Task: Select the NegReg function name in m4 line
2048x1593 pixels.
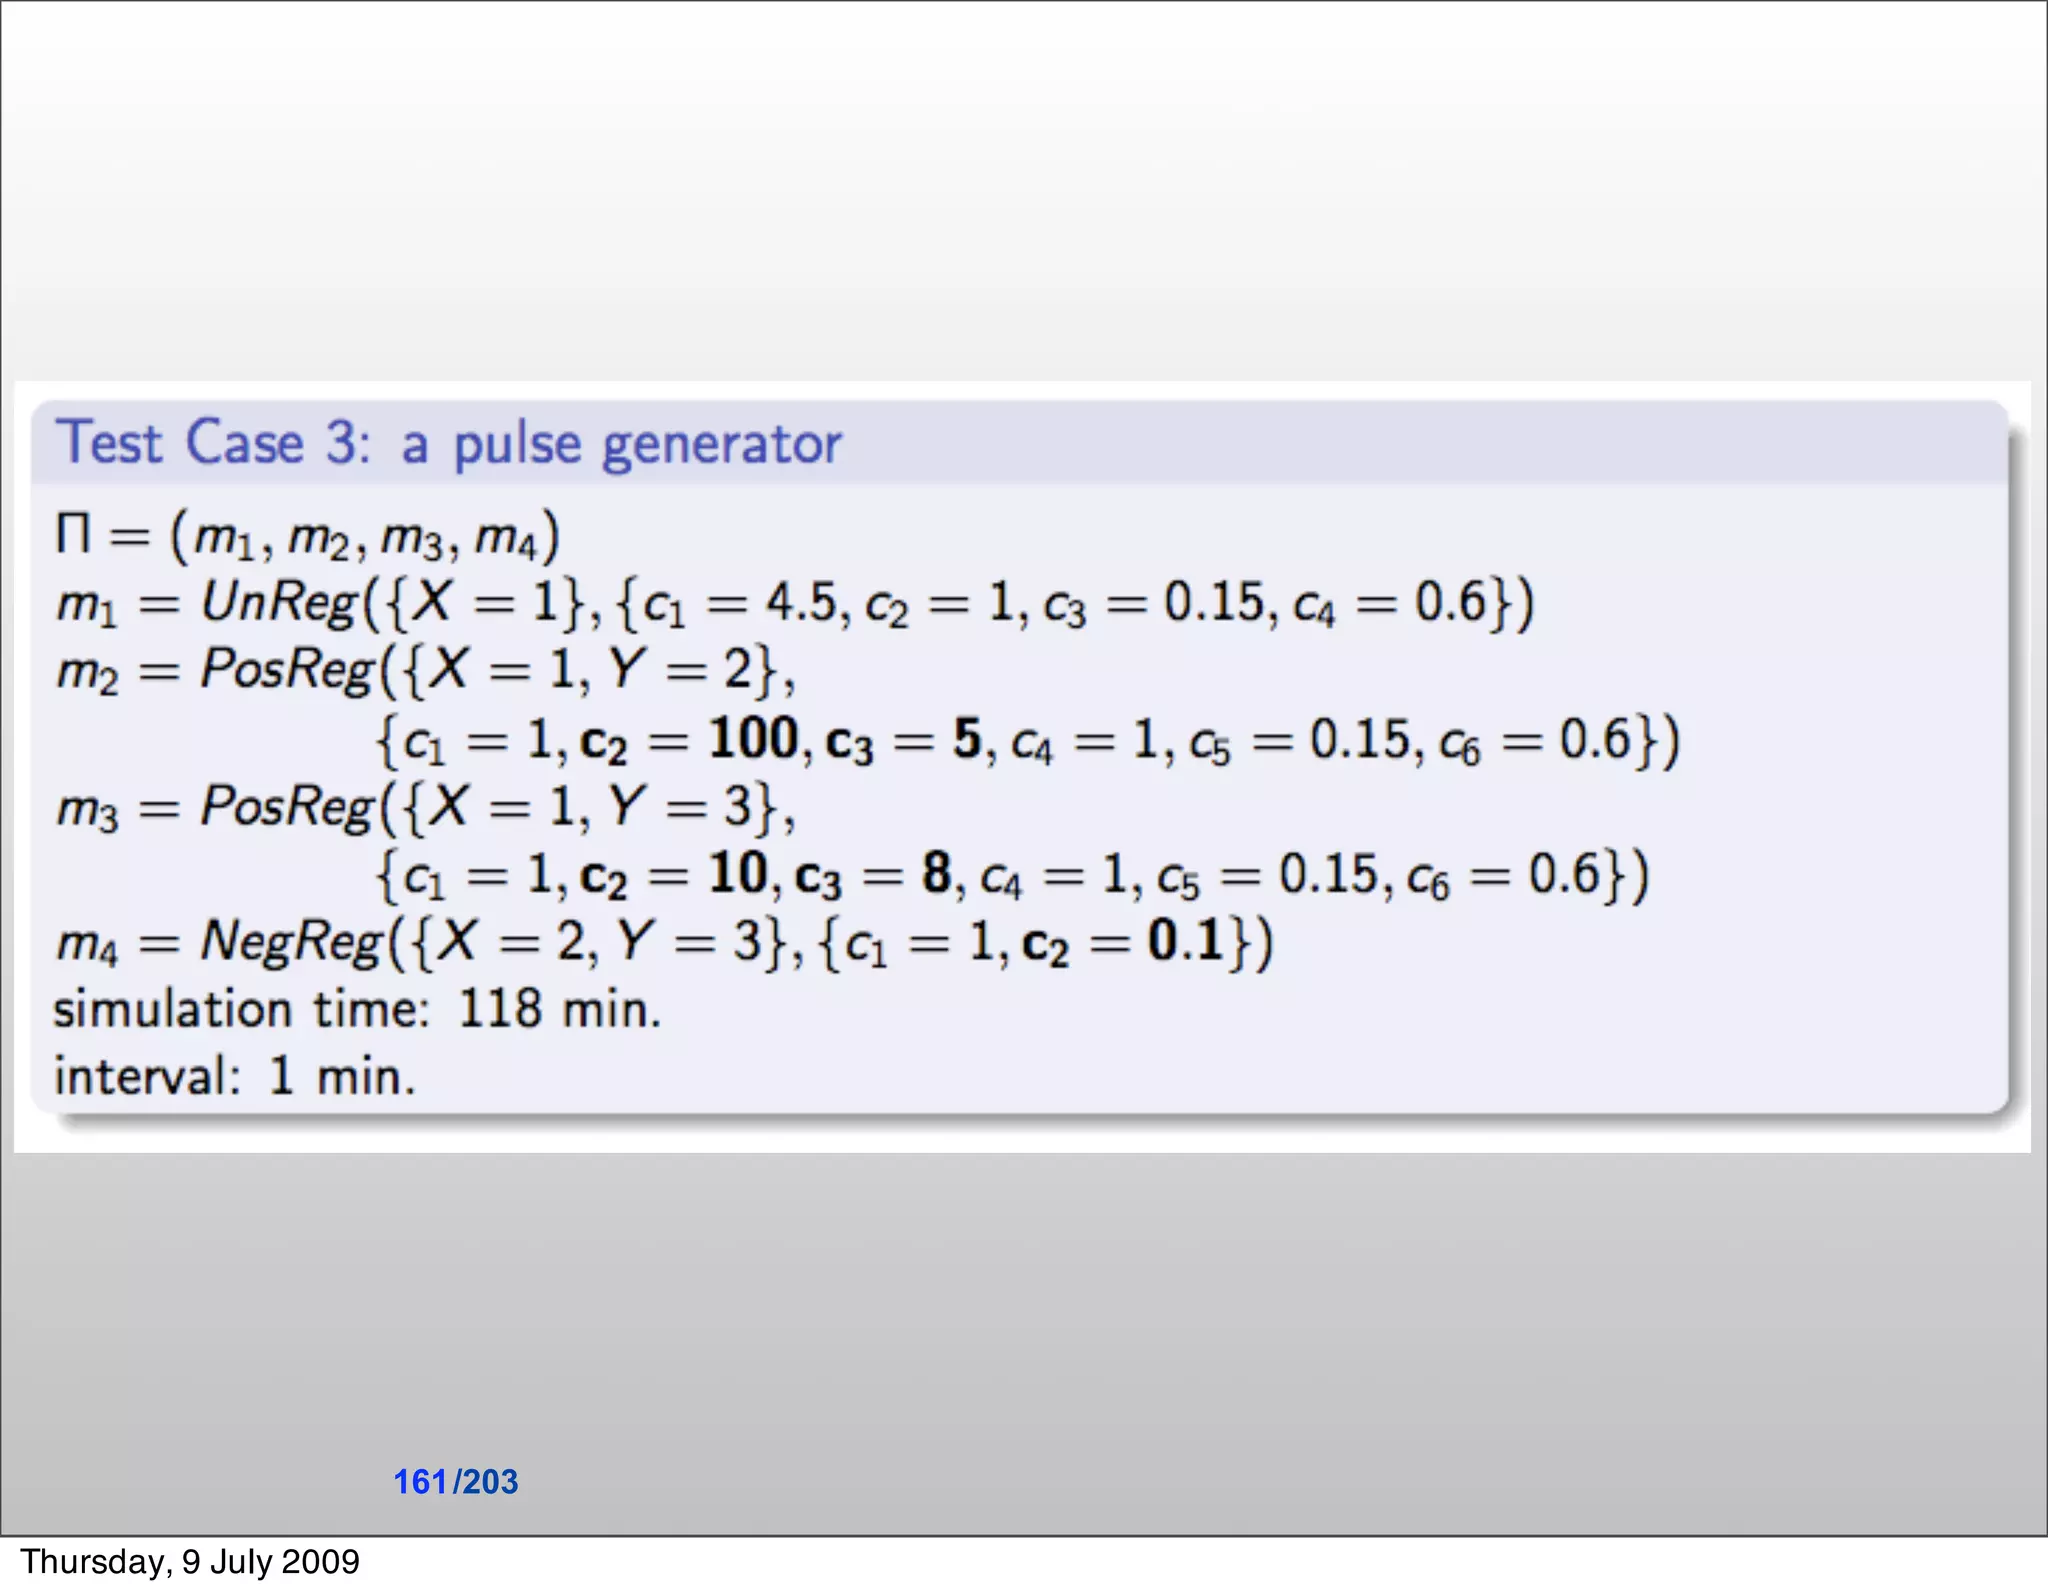Action: [291, 942]
